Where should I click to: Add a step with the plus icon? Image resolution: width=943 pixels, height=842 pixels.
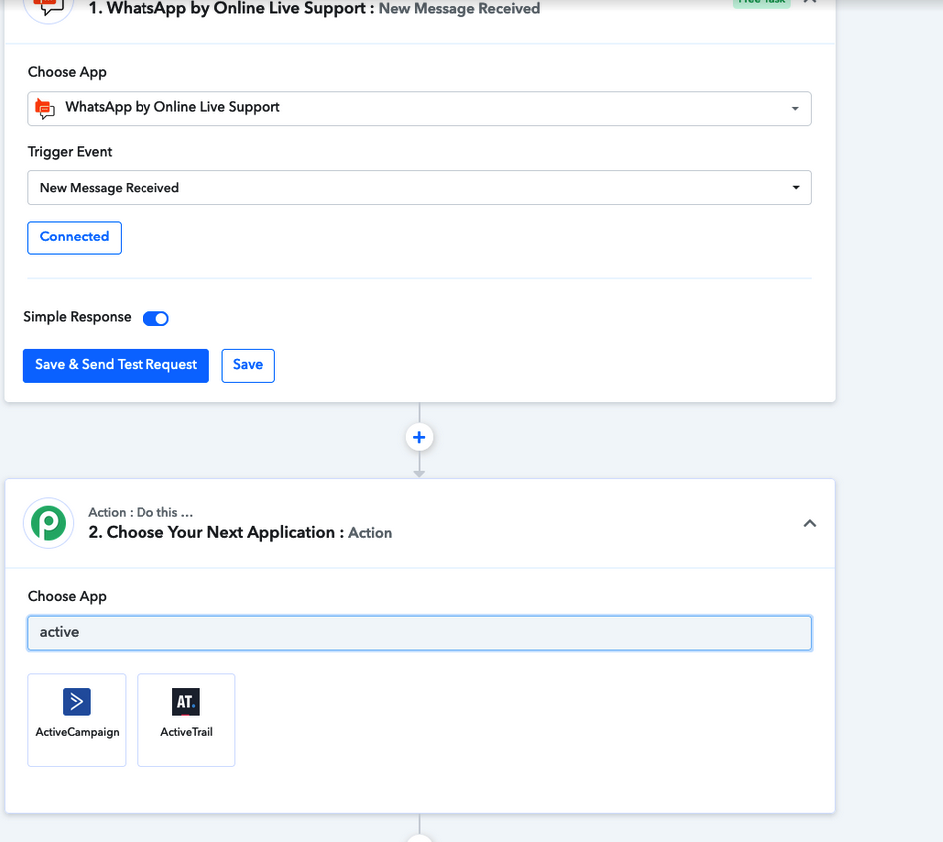[419, 437]
